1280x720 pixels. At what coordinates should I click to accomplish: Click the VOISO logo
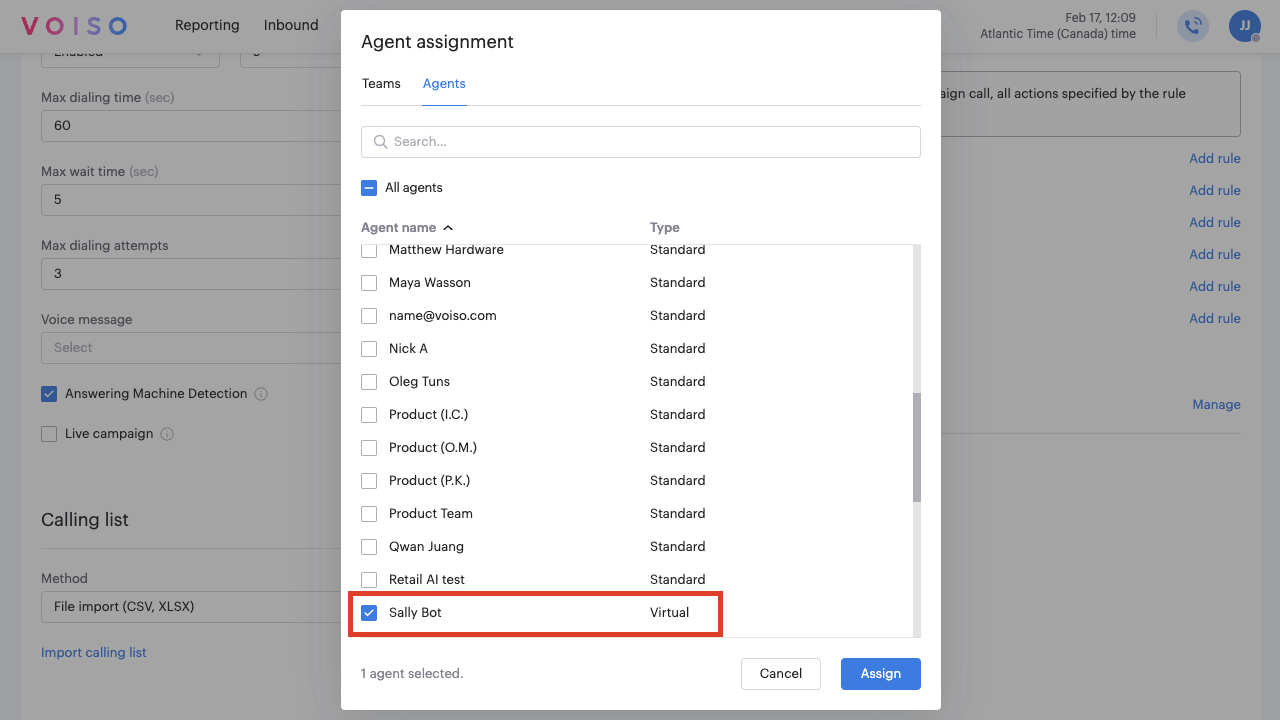click(x=73, y=25)
